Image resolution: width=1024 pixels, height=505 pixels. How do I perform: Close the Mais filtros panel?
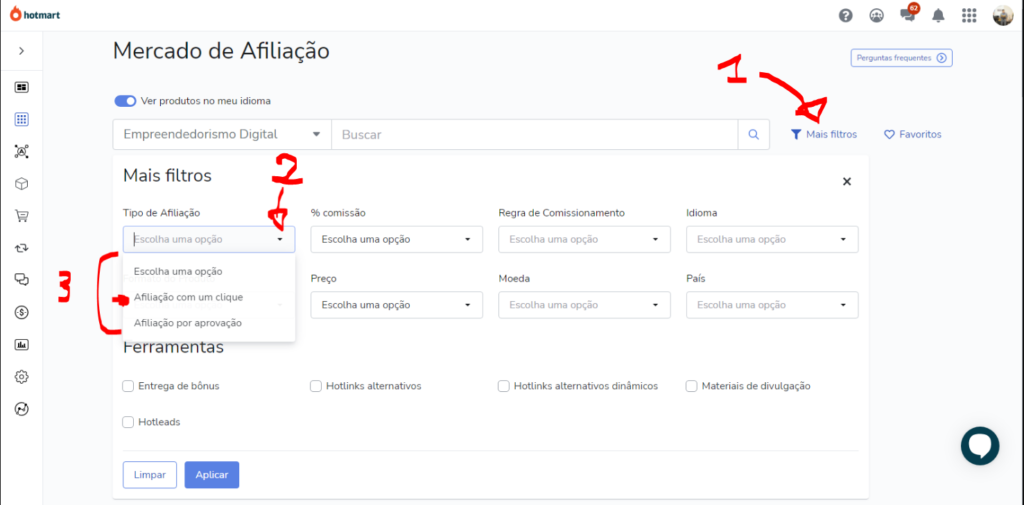coord(847,181)
